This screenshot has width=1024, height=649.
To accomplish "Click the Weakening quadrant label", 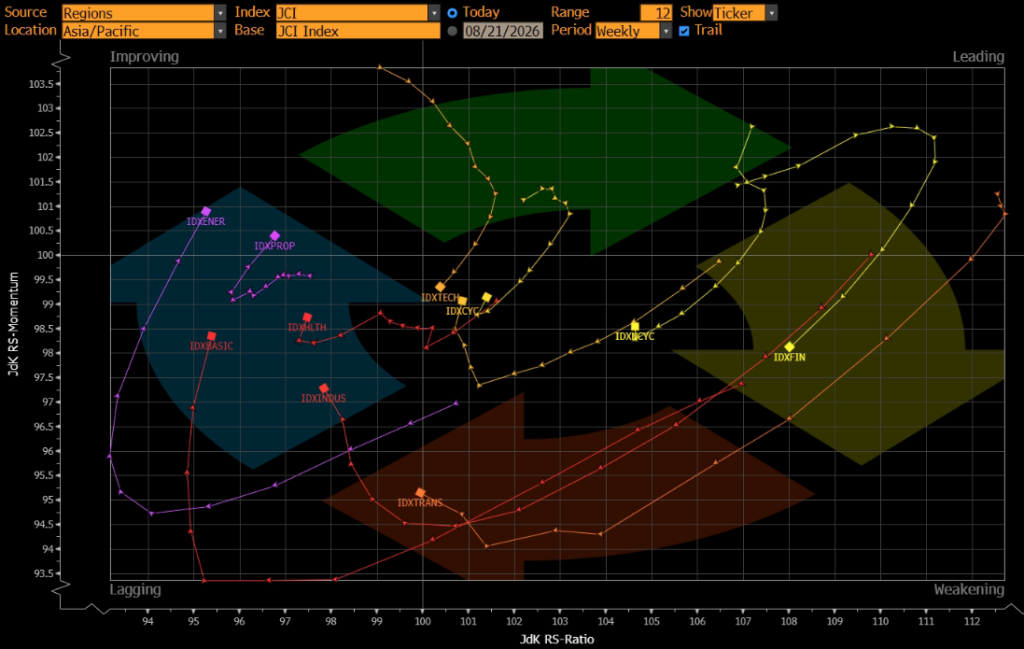I will click(x=968, y=590).
